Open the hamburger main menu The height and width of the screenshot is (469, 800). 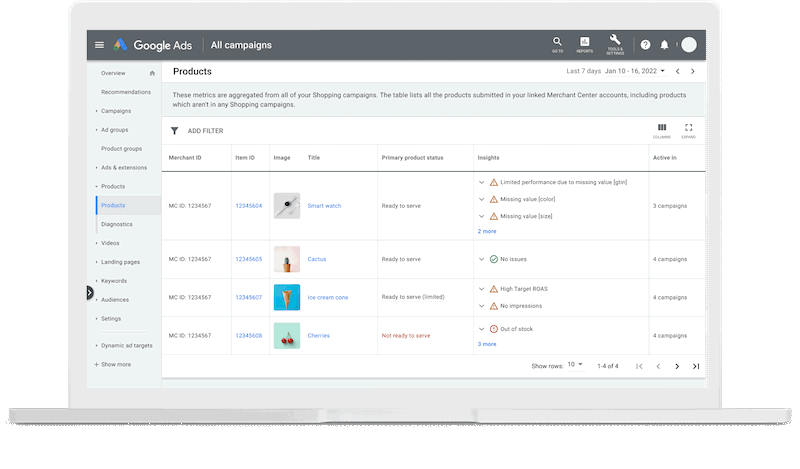coord(99,45)
